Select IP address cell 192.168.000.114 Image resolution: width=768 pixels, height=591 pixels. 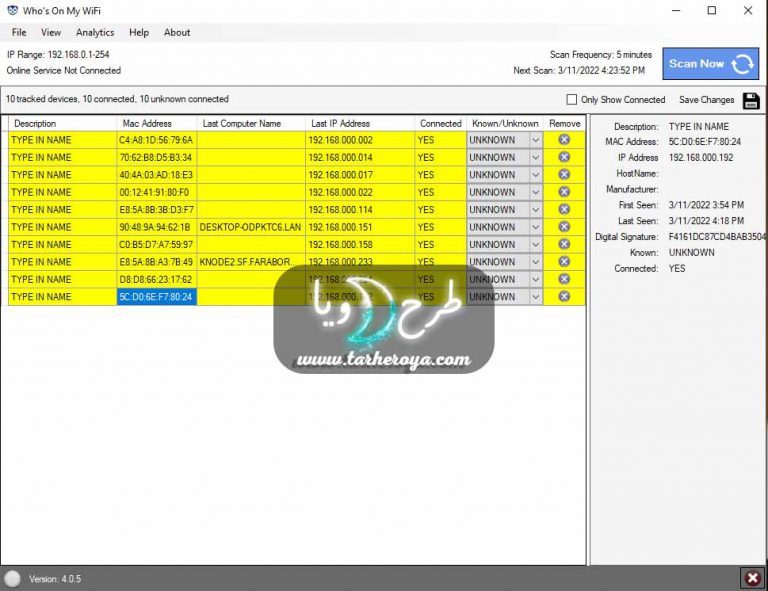tap(360, 210)
